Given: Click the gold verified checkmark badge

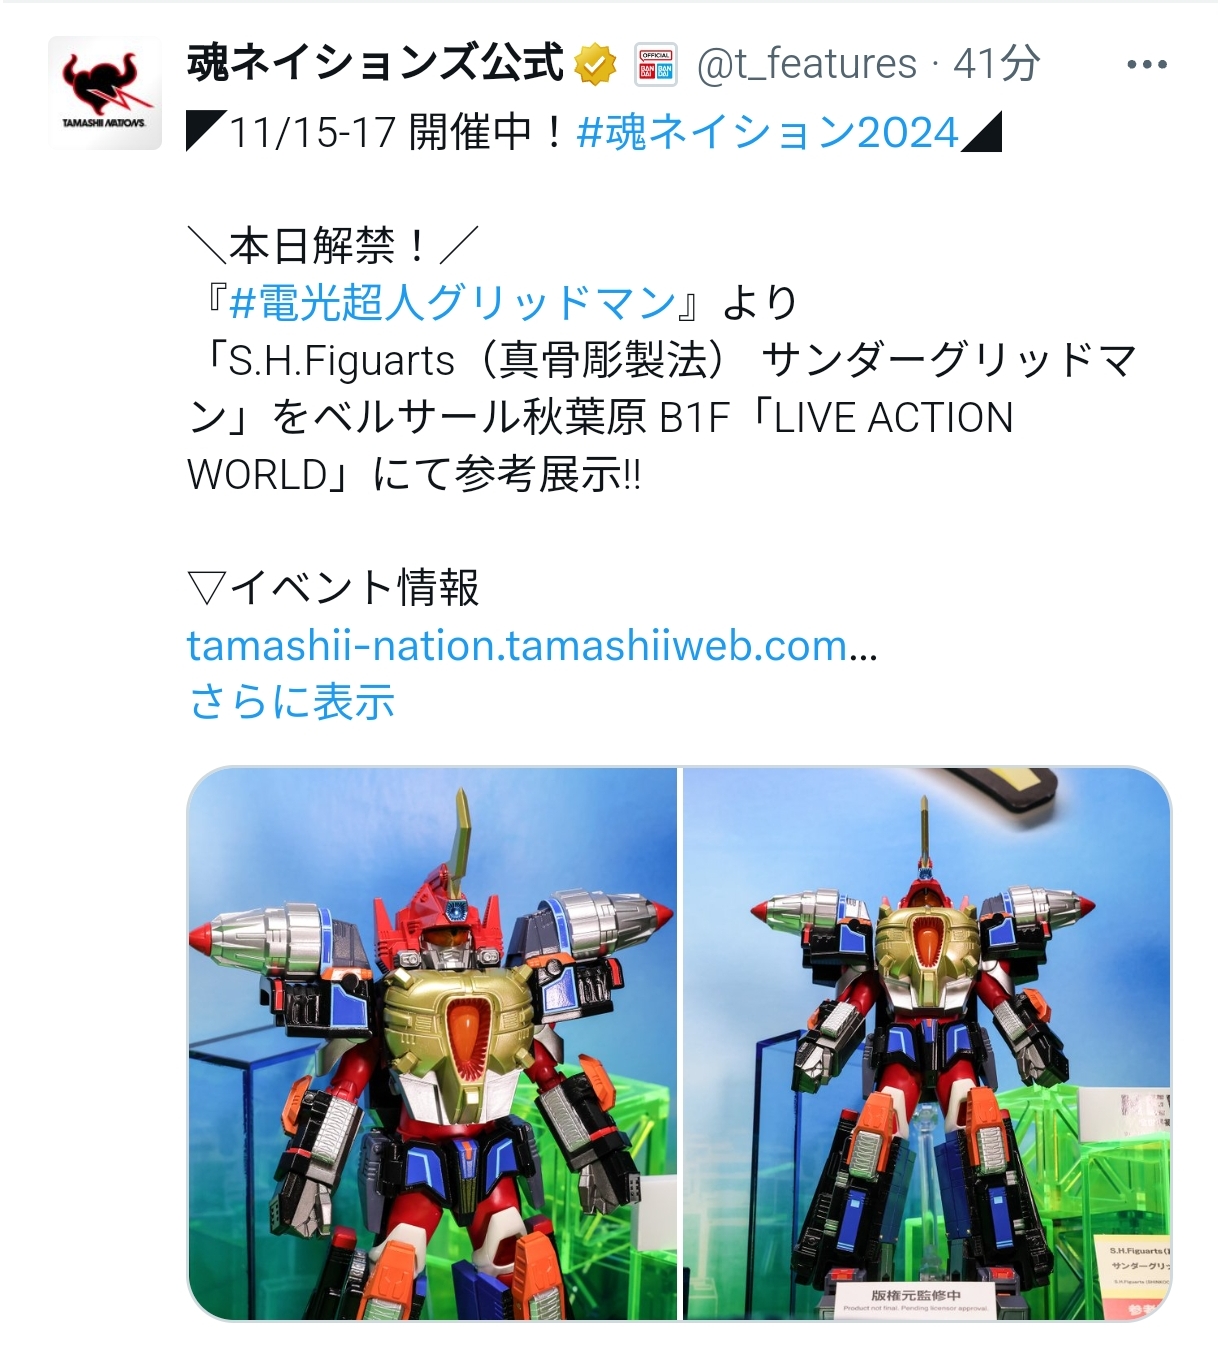Looking at the screenshot, I should pyautogui.click(x=596, y=65).
